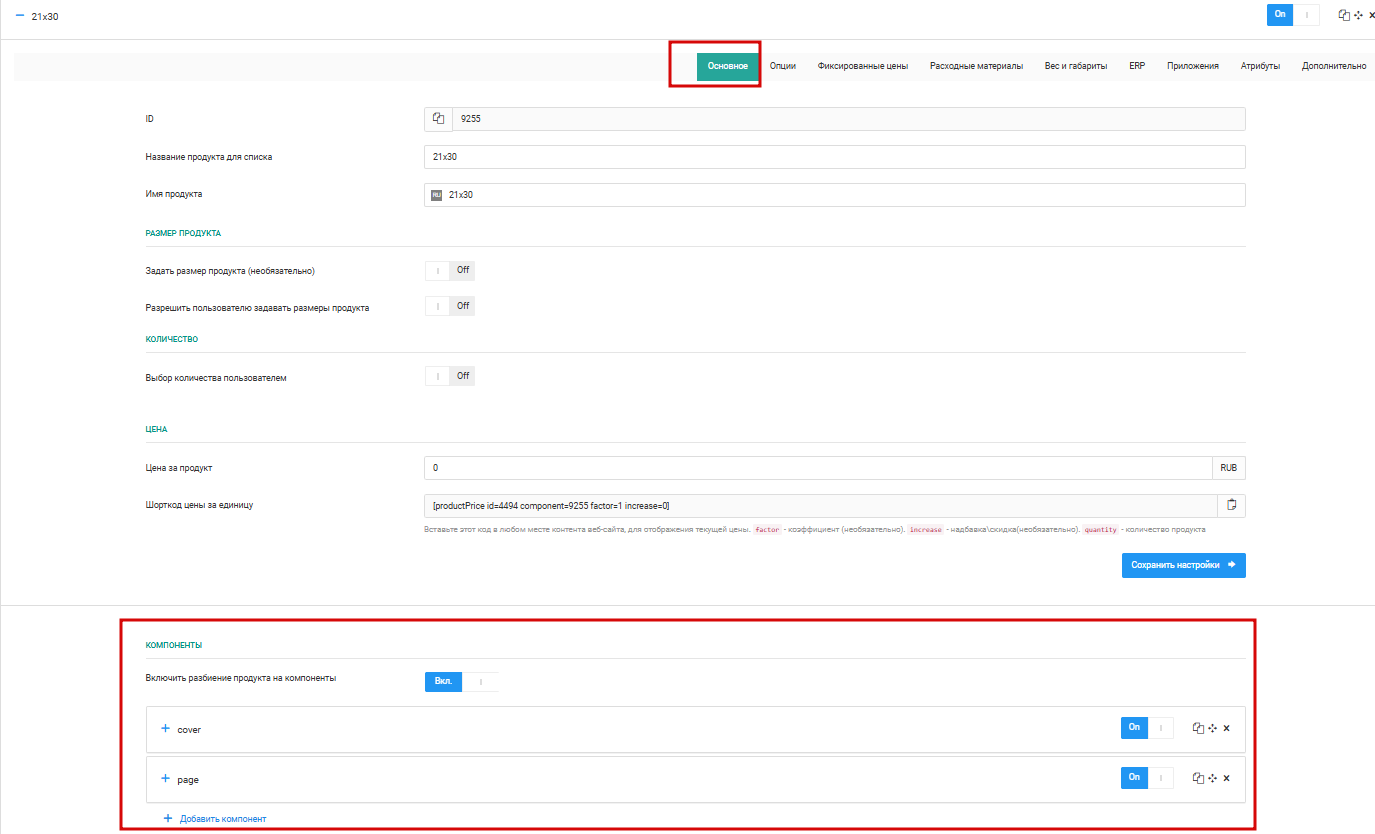1375x834 pixels.
Task: Copy the price shortcode to clipboard
Action: point(1232,505)
